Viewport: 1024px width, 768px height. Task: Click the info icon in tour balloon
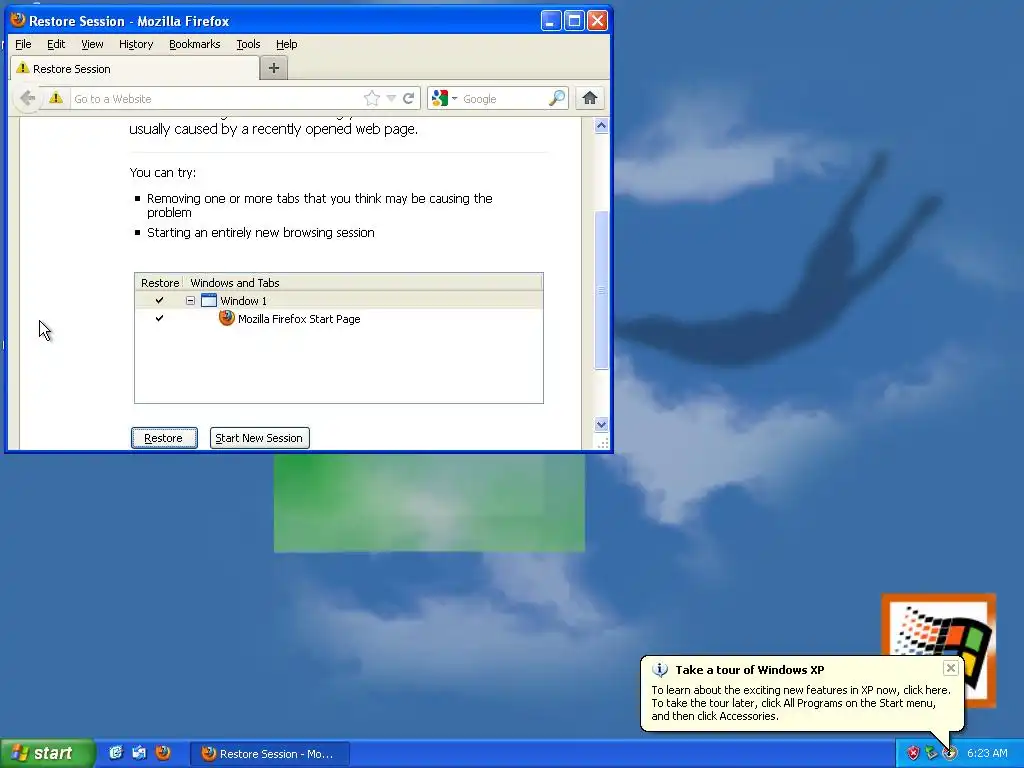tap(660, 670)
